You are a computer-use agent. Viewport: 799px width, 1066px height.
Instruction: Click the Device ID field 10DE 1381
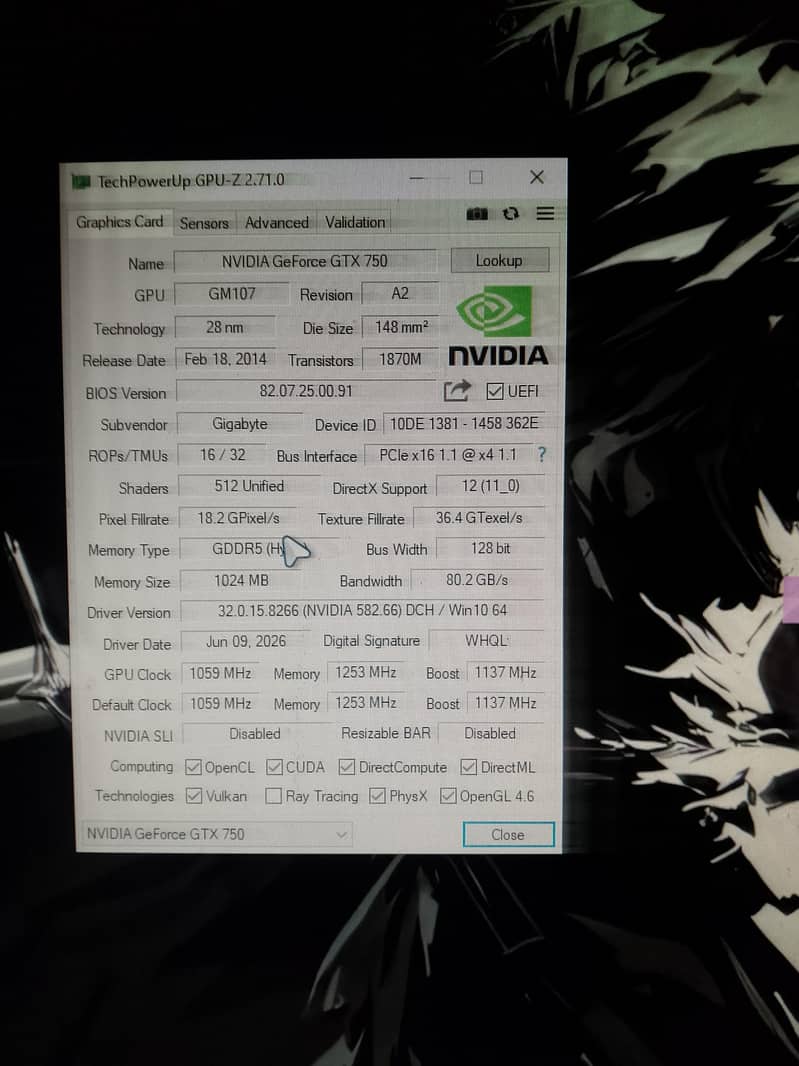click(x=464, y=424)
